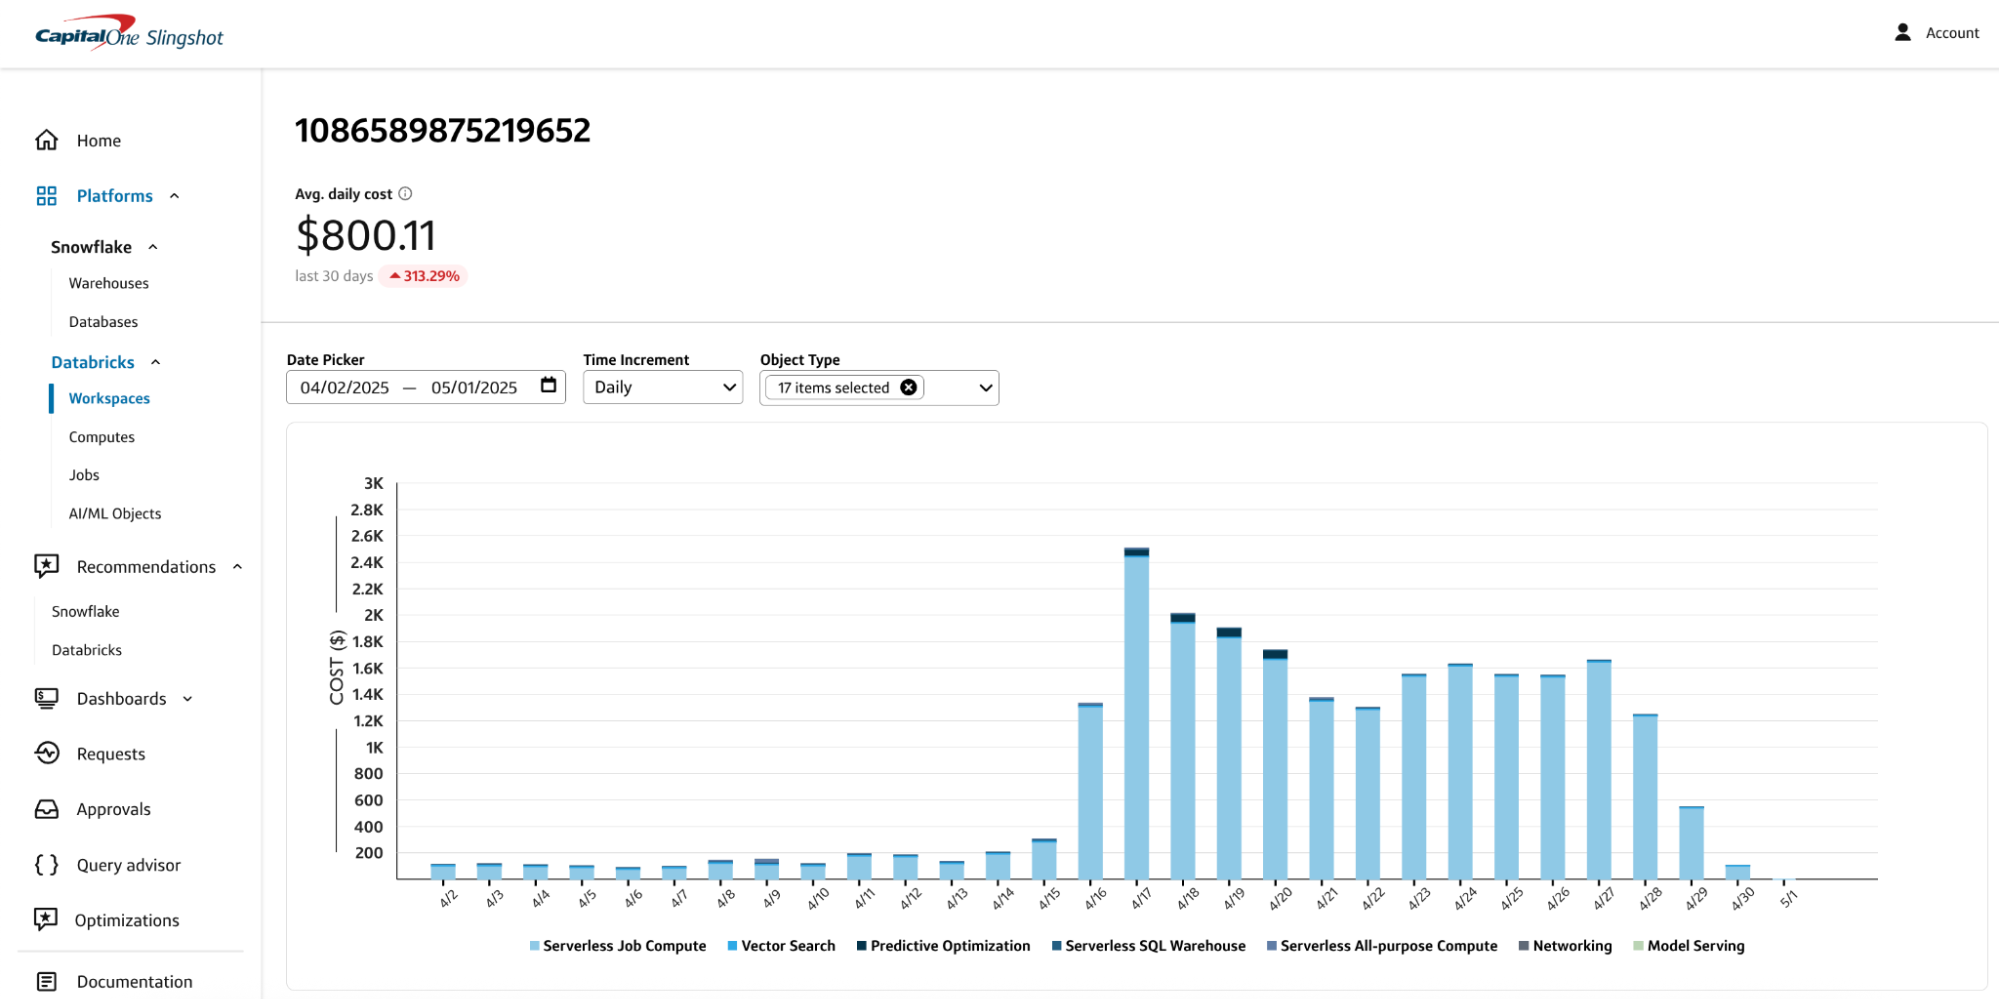Viewport: 1999px width, 999px height.
Task: Open Computes under Databricks
Action: [x=101, y=437]
